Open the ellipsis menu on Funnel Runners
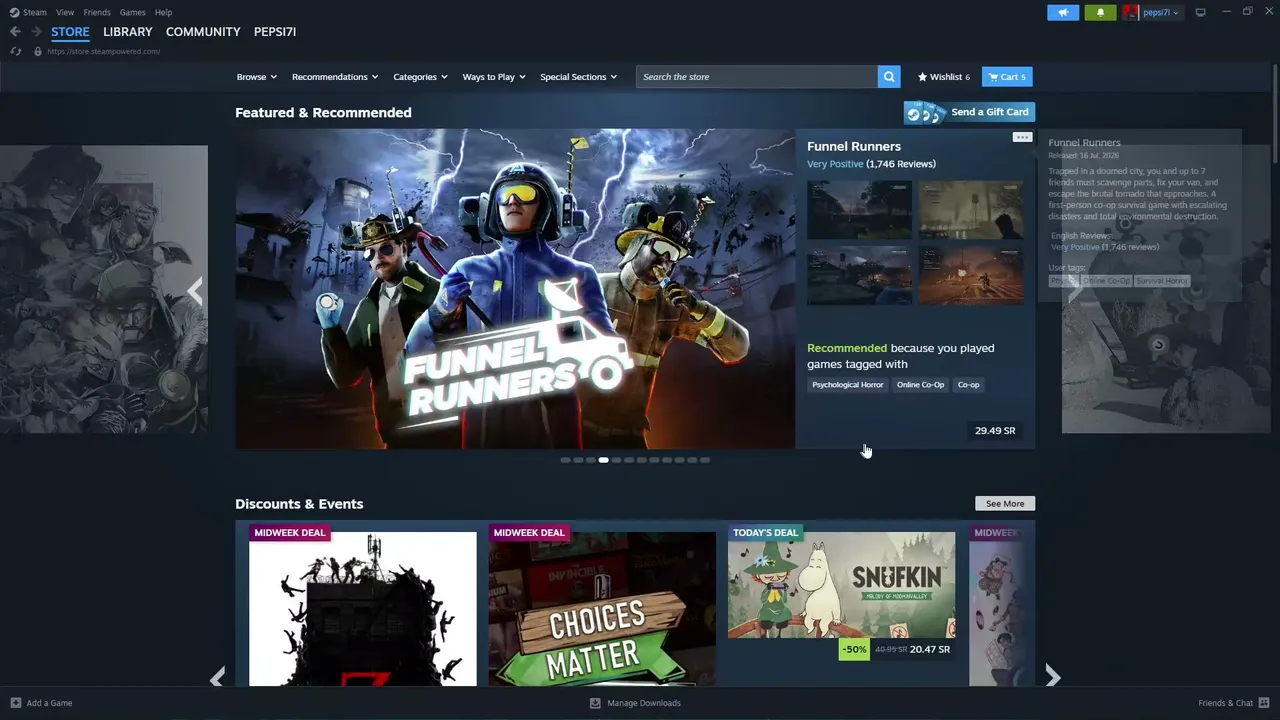Viewport: 1280px width, 720px height. click(x=1021, y=137)
